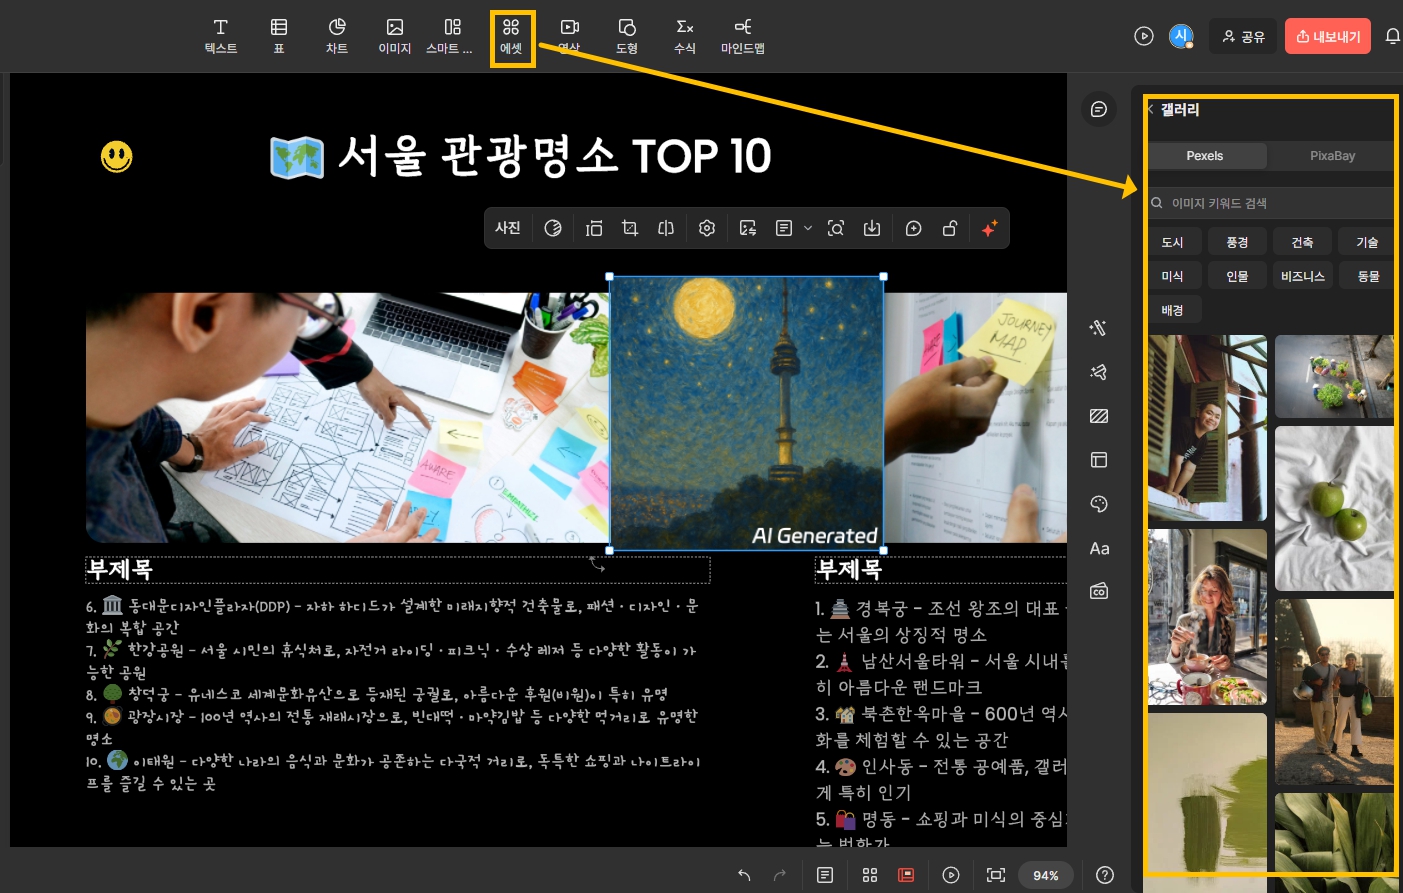Download the image with download icon

point(872,228)
